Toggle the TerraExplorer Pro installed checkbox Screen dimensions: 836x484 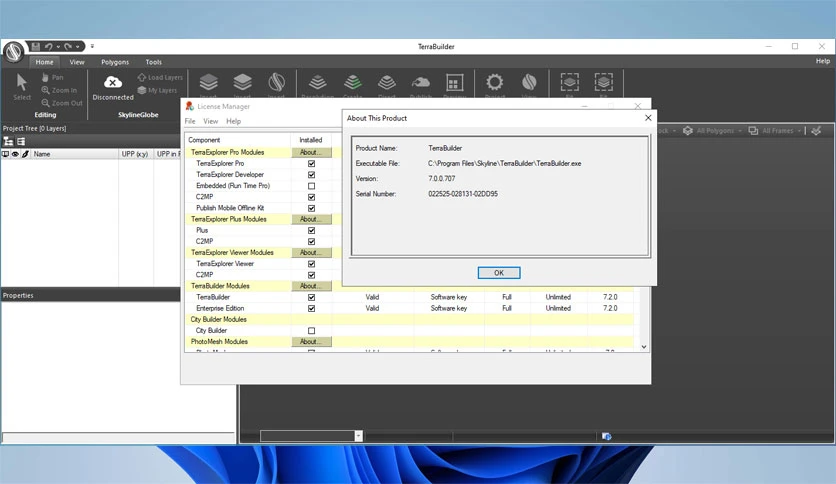[311, 164]
